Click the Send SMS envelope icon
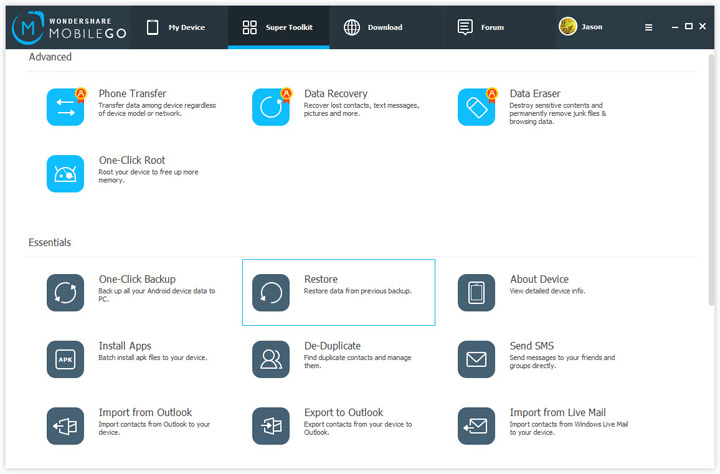Viewport: 720px width, 474px height. pyautogui.click(x=476, y=359)
